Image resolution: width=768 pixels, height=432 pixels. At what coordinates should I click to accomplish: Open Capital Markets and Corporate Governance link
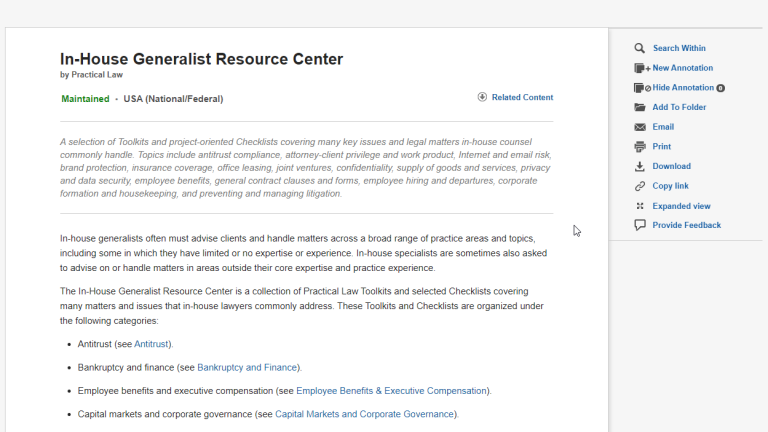[x=365, y=414]
